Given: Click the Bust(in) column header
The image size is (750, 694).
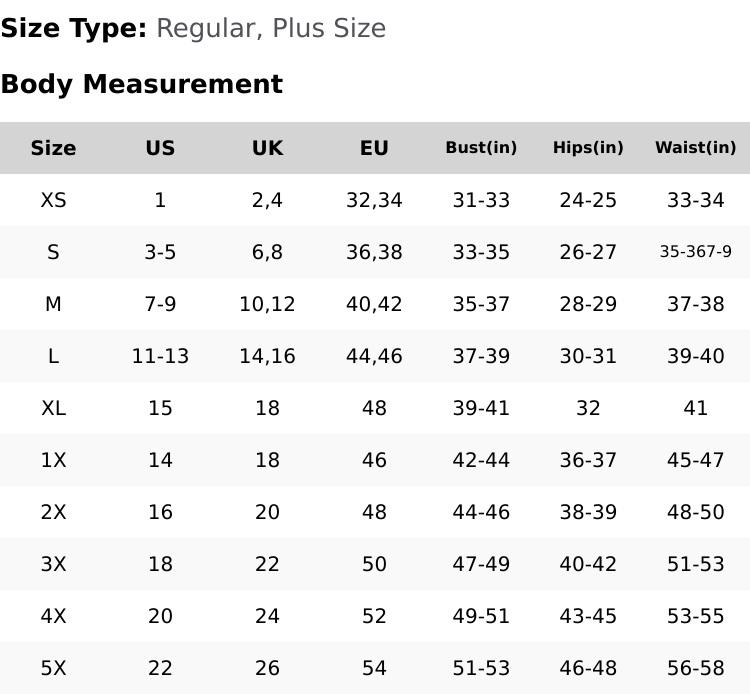Looking at the screenshot, I should click(481, 148).
